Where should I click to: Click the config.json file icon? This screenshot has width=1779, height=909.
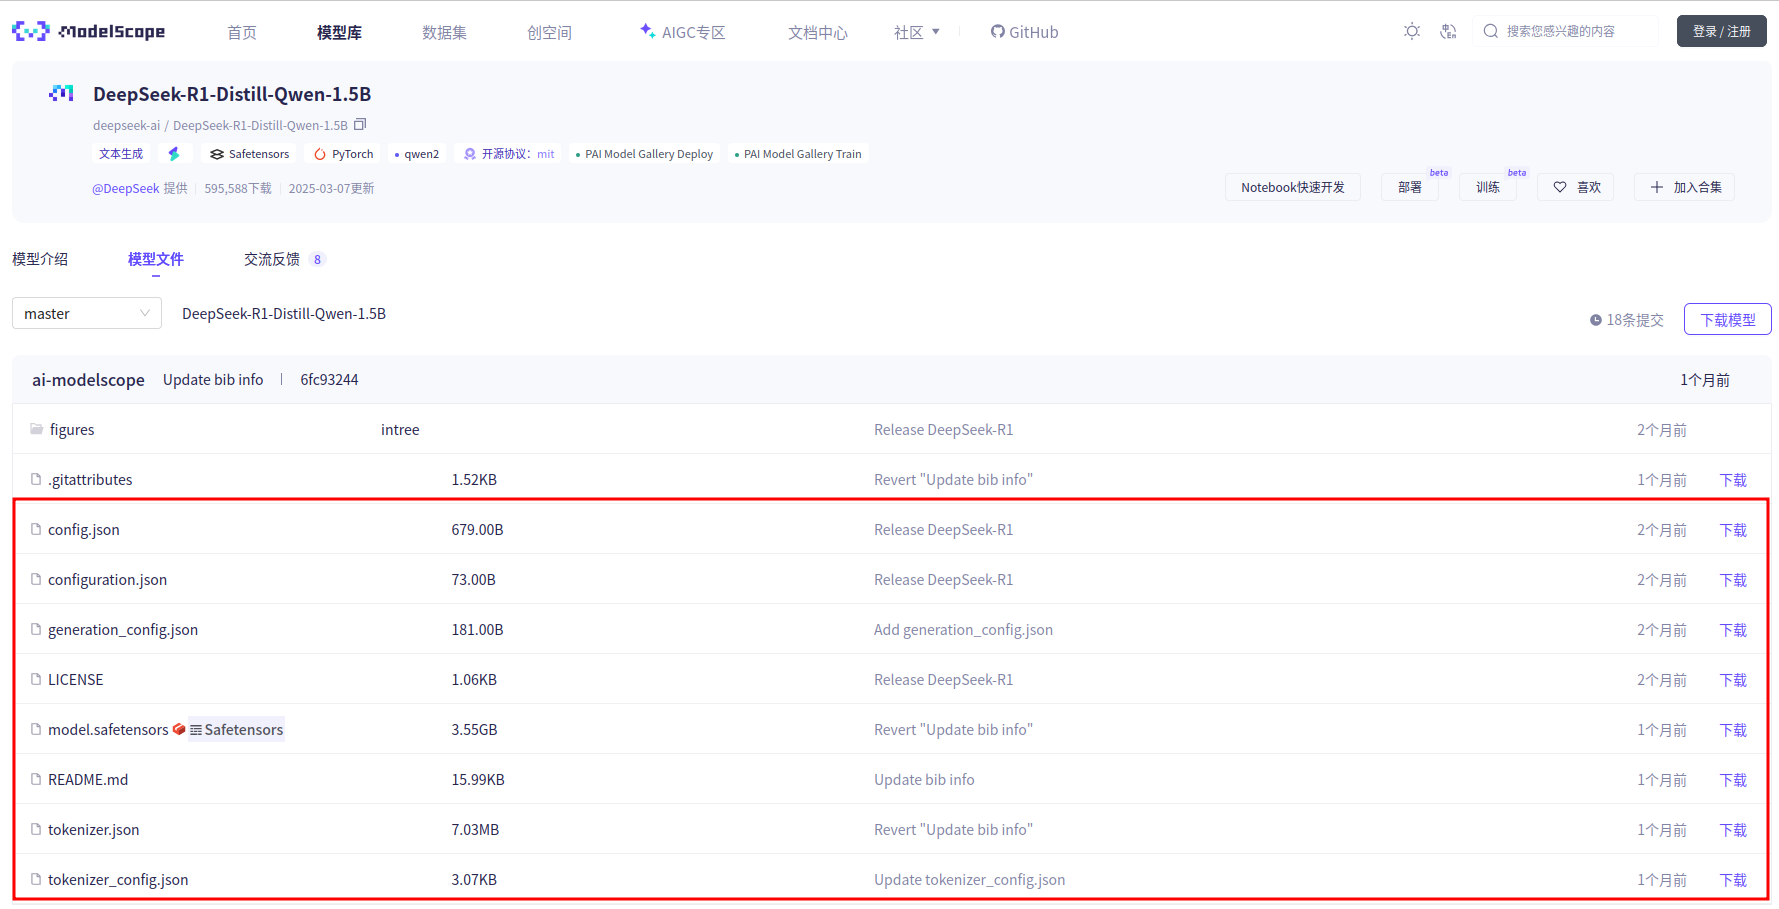[x=36, y=529]
